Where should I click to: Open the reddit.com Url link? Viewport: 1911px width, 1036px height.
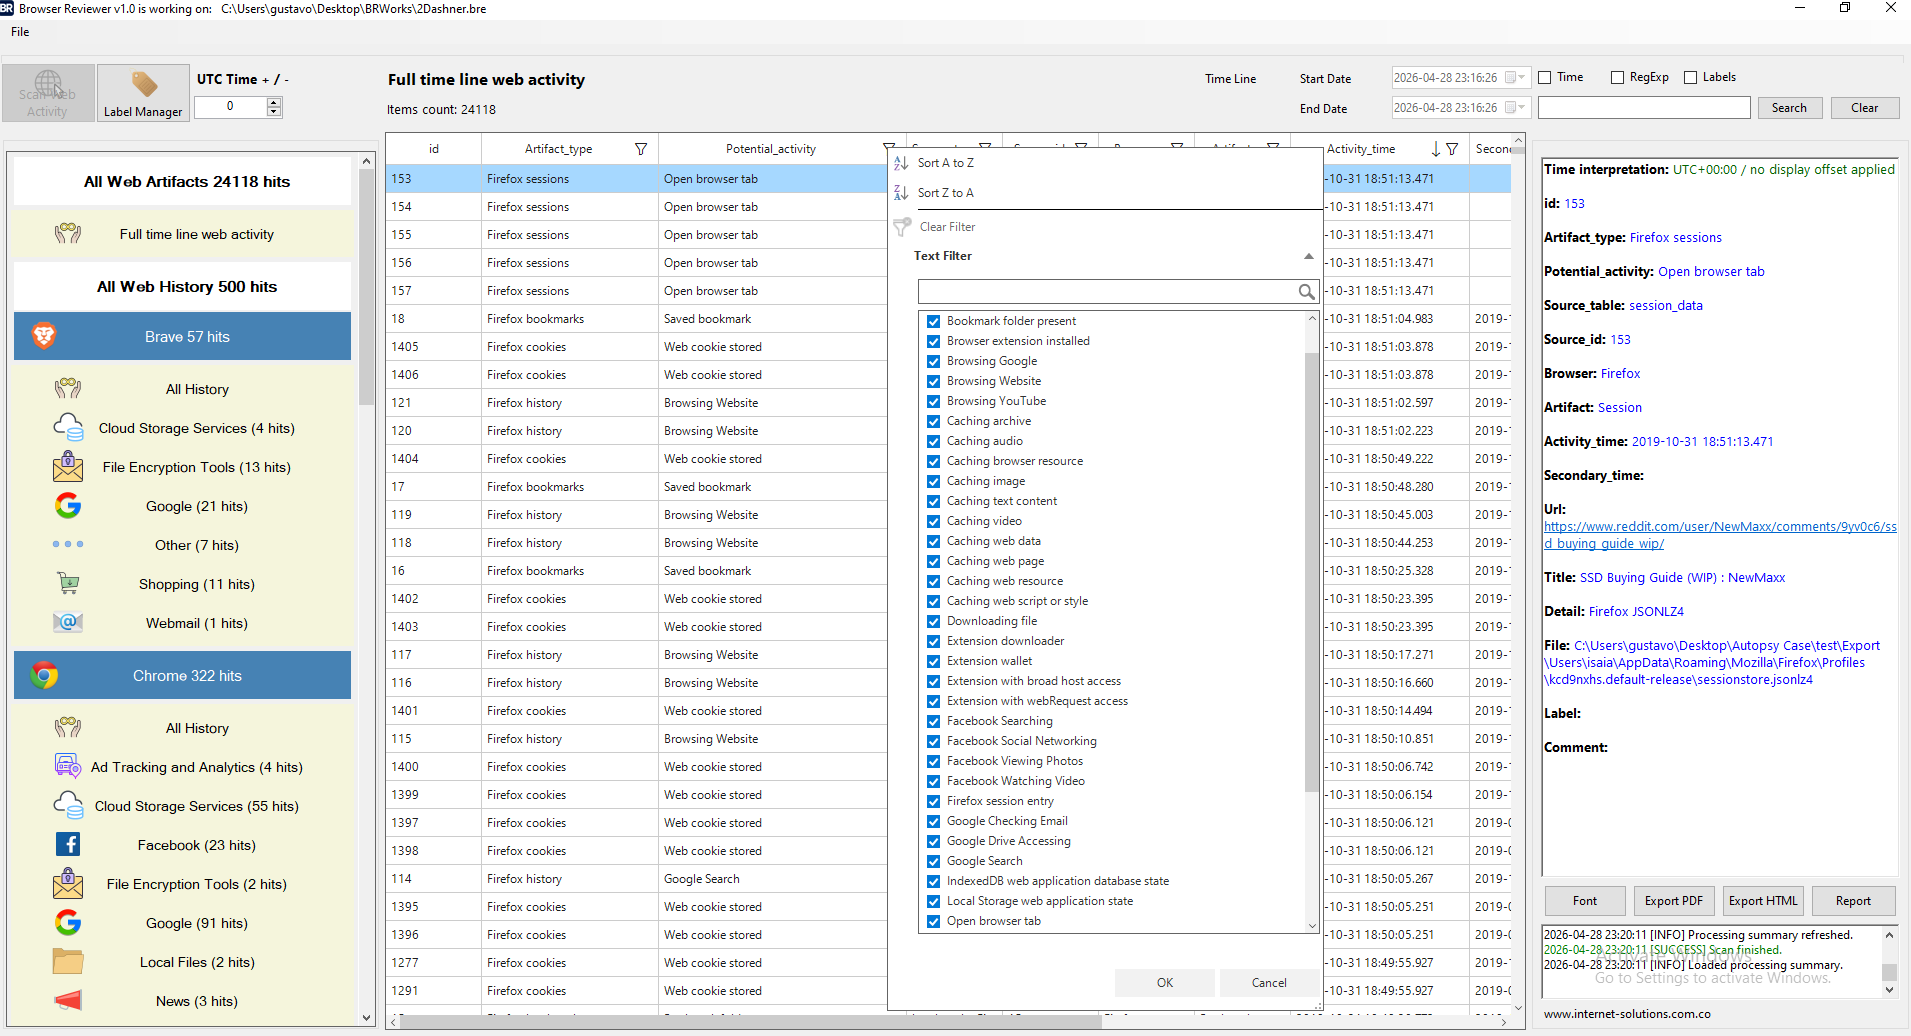point(1719,535)
